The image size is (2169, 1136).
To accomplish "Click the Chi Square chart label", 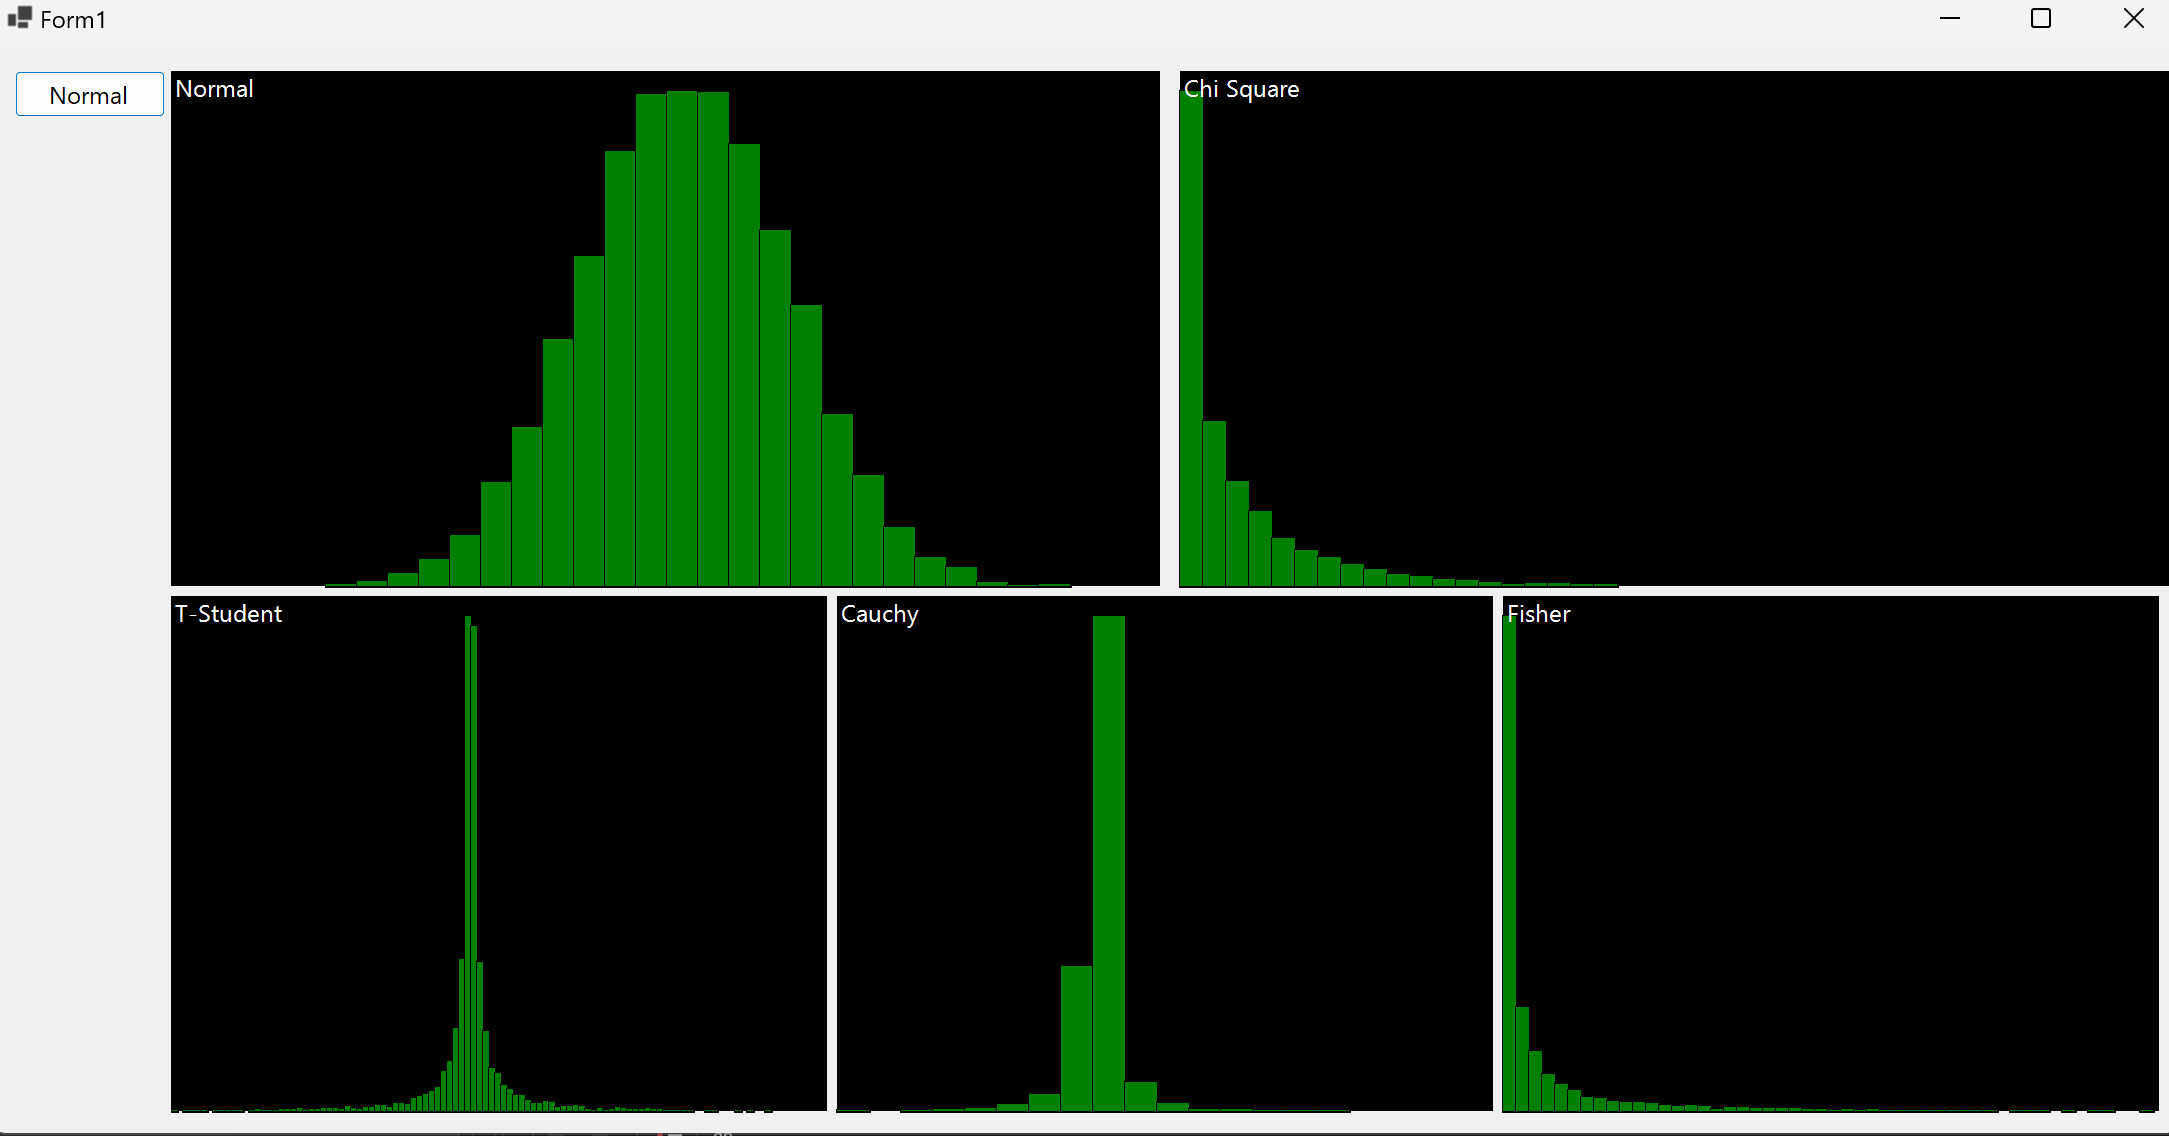I will point(1241,89).
